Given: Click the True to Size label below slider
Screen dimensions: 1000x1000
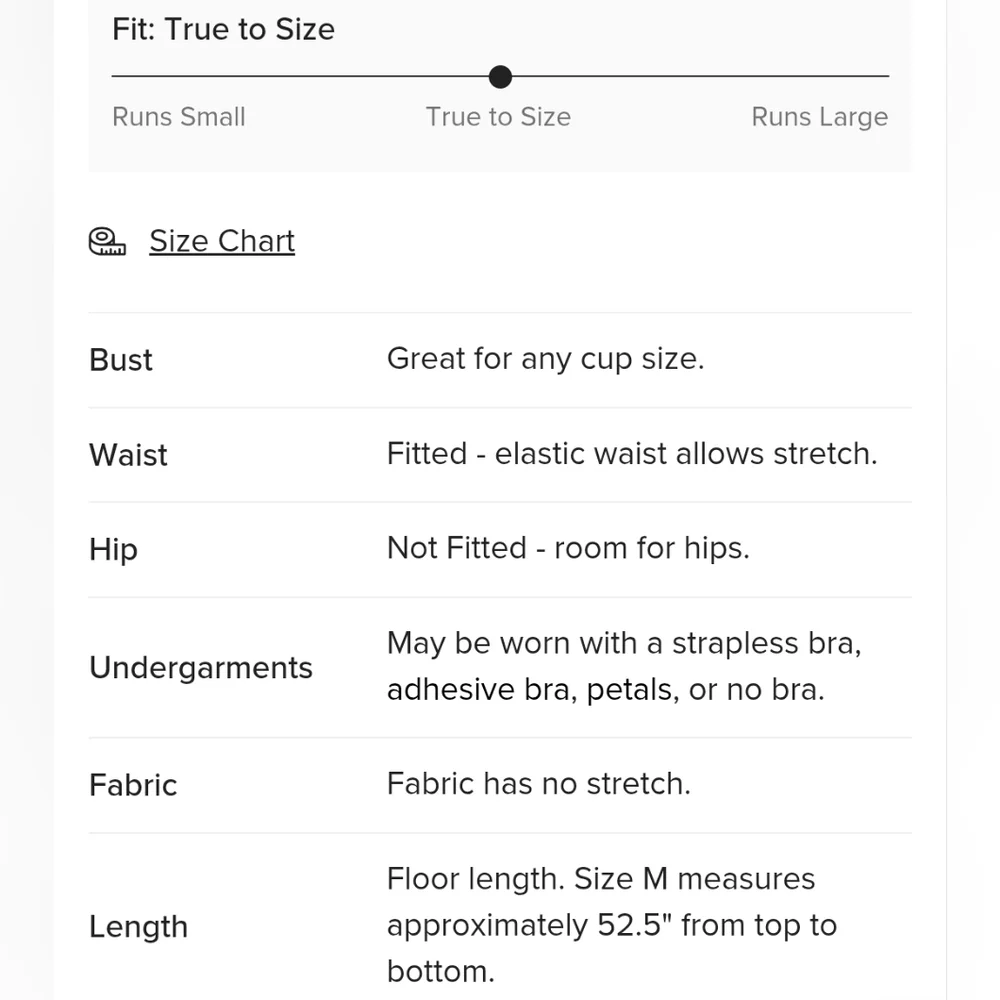Looking at the screenshot, I should [x=498, y=117].
